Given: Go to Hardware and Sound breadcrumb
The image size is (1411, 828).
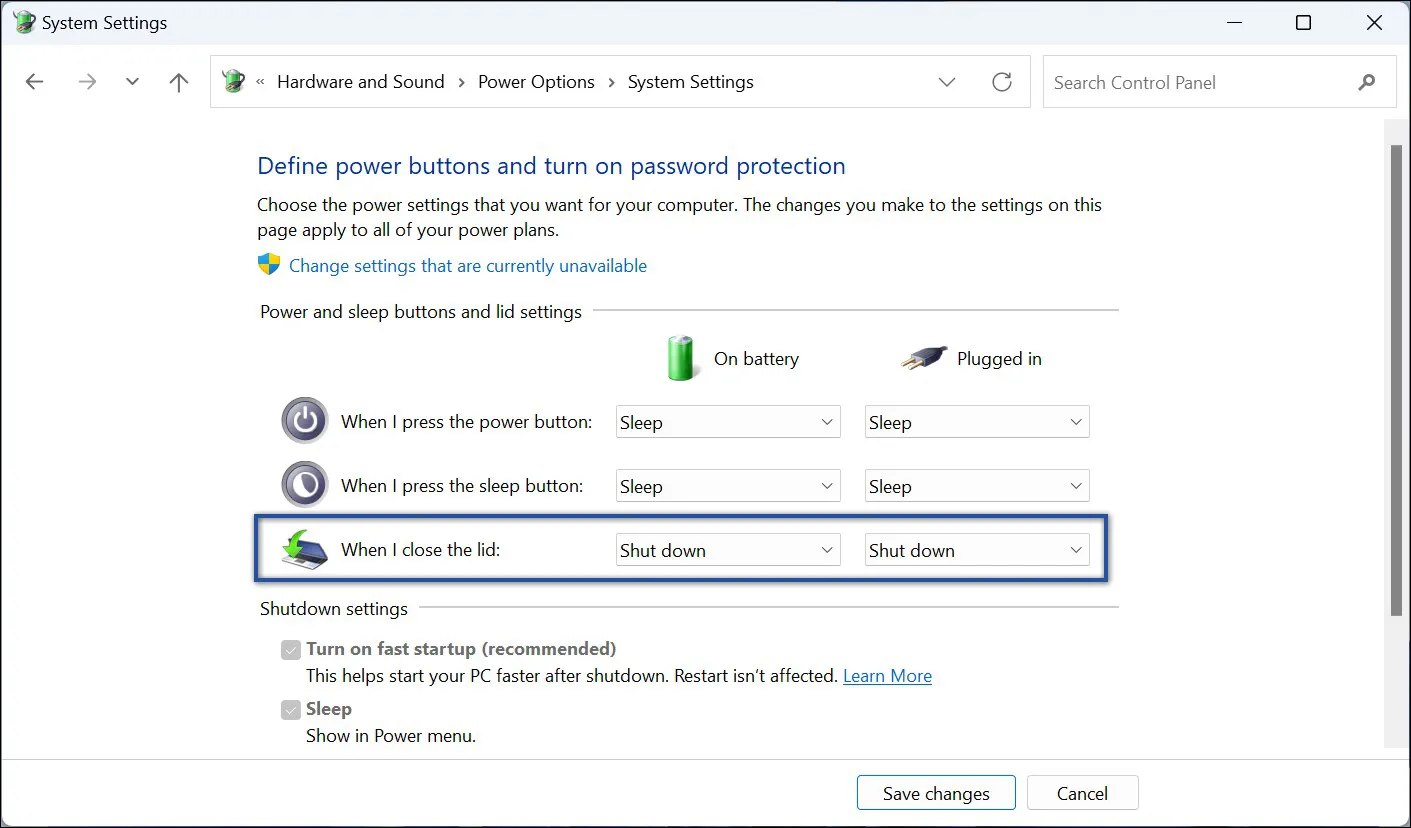Looking at the screenshot, I should point(360,82).
